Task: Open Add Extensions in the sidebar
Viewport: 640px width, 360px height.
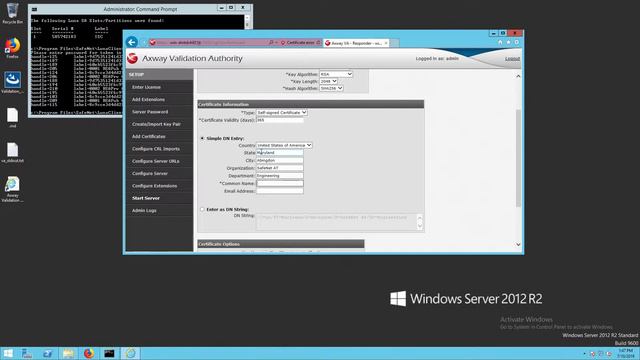Action: (x=148, y=99)
